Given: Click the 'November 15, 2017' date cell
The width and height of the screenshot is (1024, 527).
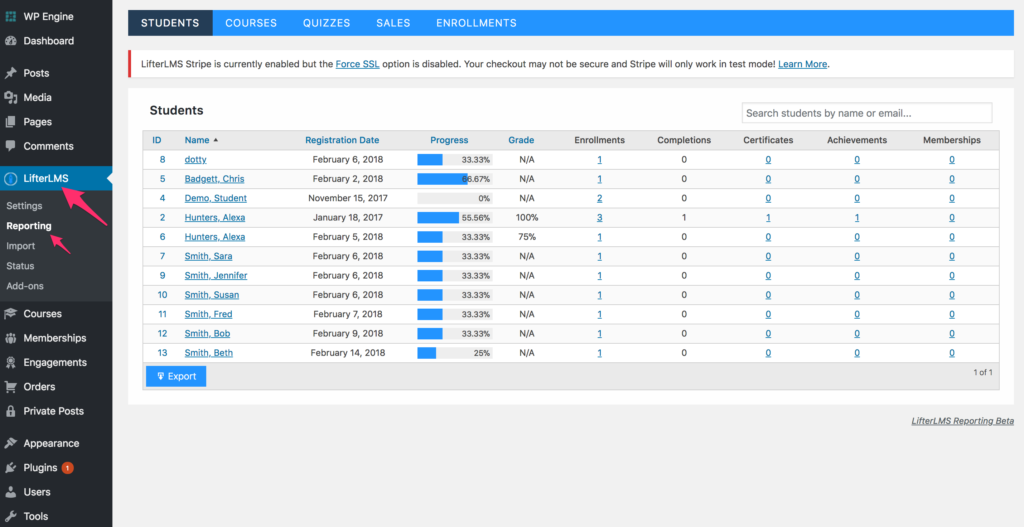Looking at the screenshot, I should pos(348,198).
